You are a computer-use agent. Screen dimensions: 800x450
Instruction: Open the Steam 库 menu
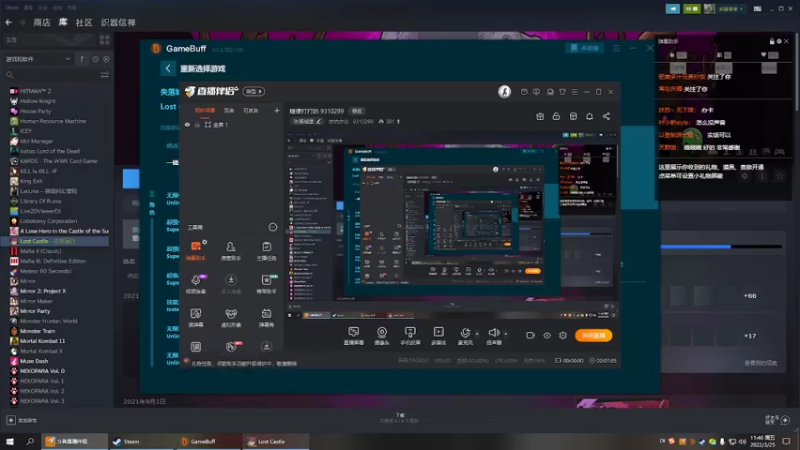tap(63, 22)
